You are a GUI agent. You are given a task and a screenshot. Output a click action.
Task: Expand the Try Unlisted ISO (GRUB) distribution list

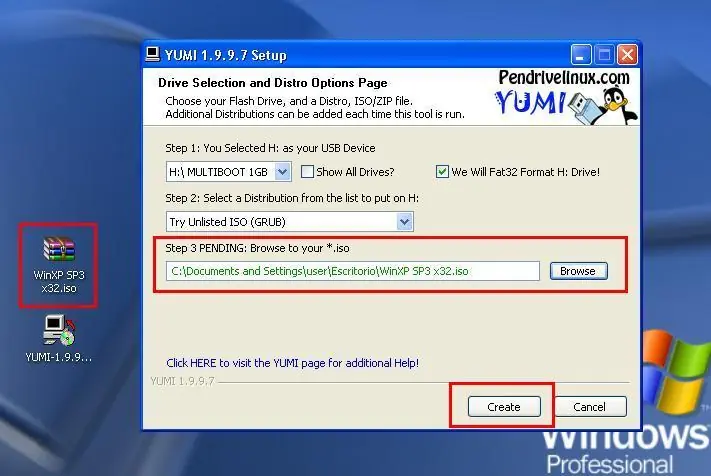tap(289, 222)
